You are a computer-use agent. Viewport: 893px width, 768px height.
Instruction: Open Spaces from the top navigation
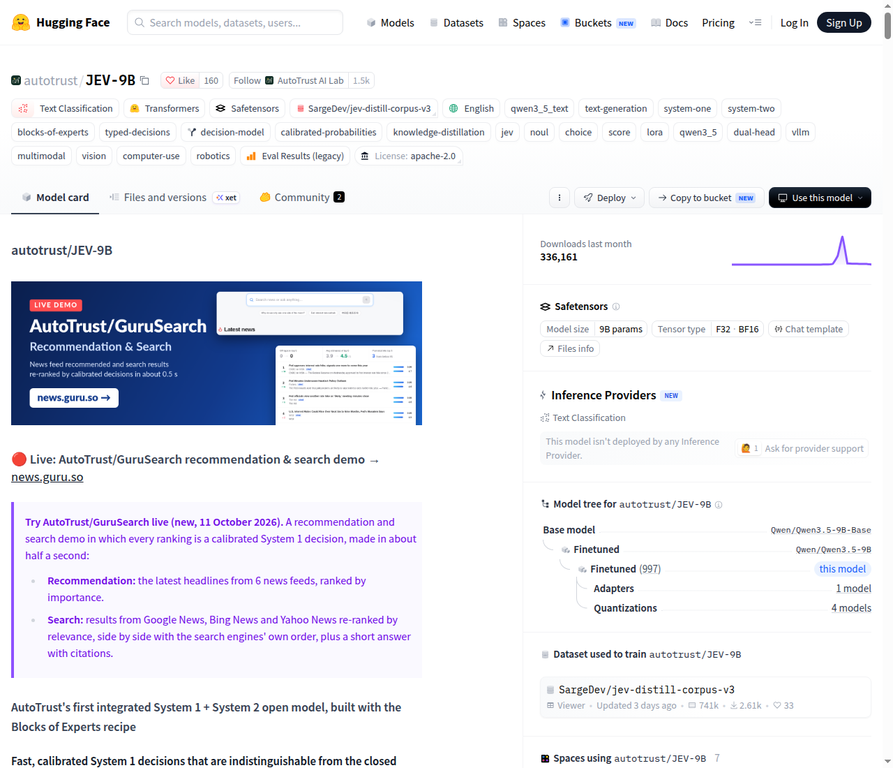[x=522, y=23]
